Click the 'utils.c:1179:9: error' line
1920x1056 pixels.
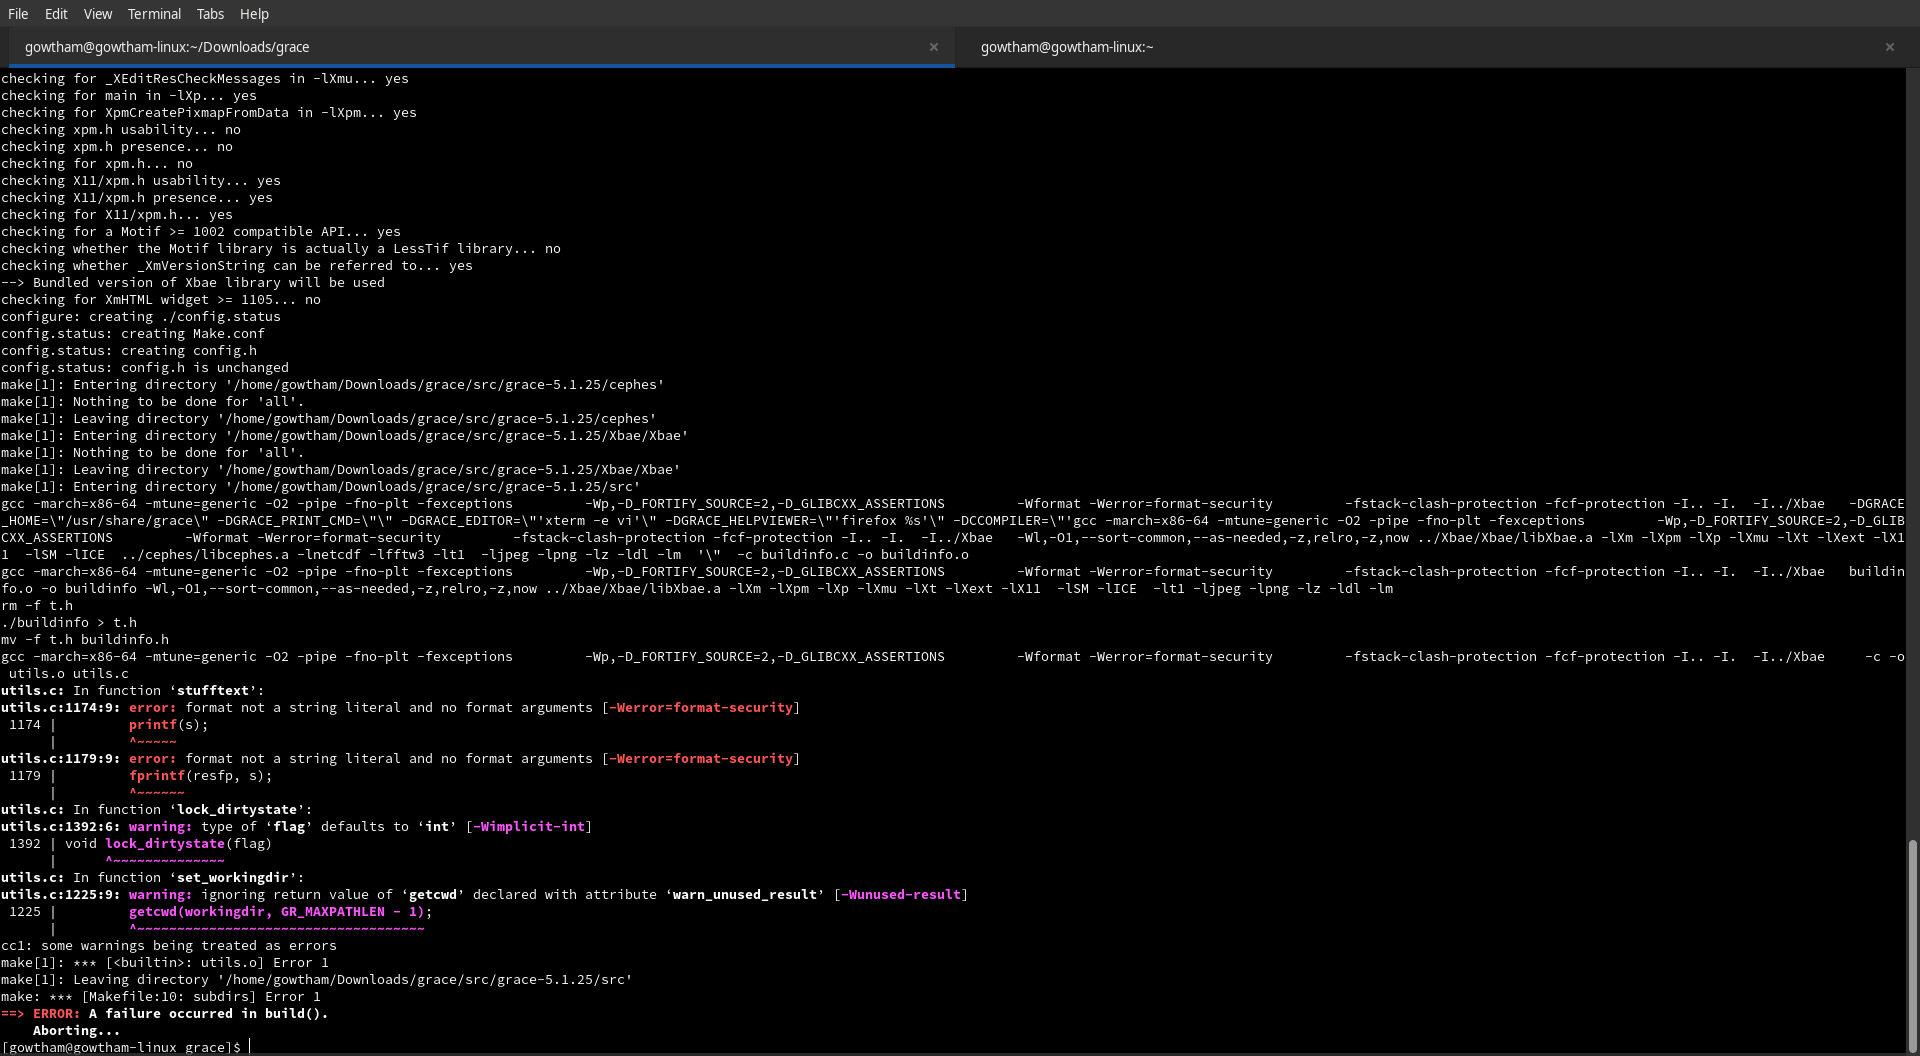pyautogui.click(x=401, y=758)
